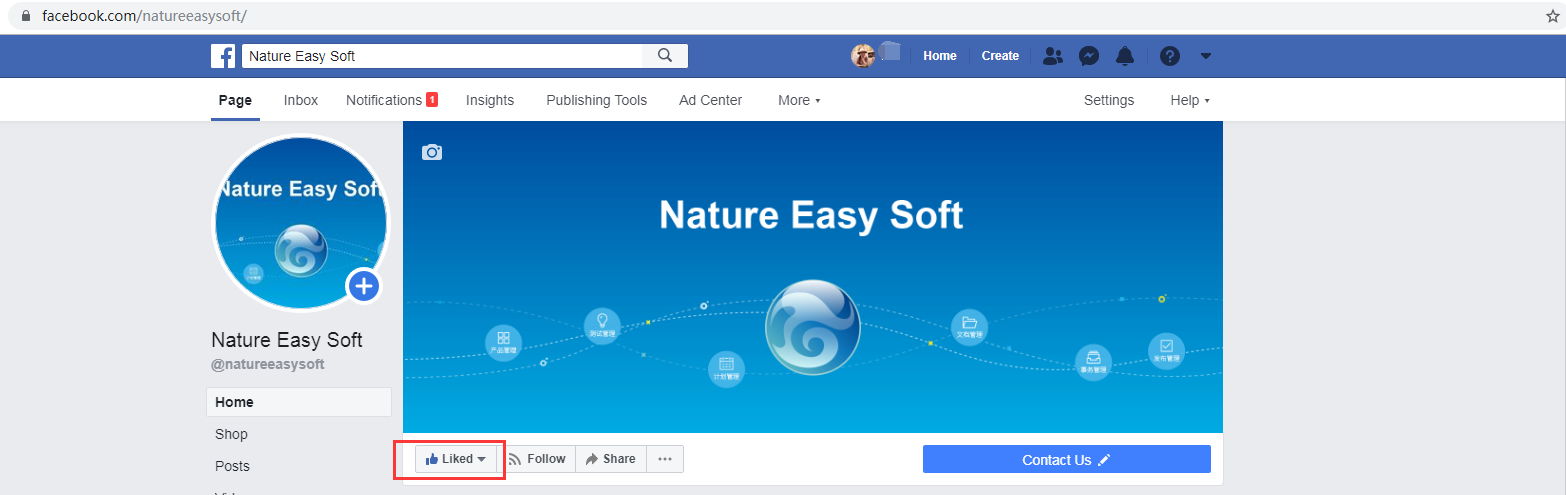Image resolution: width=1566 pixels, height=495 pixels.
Task: Click the Share button
Action: [611, 459]
